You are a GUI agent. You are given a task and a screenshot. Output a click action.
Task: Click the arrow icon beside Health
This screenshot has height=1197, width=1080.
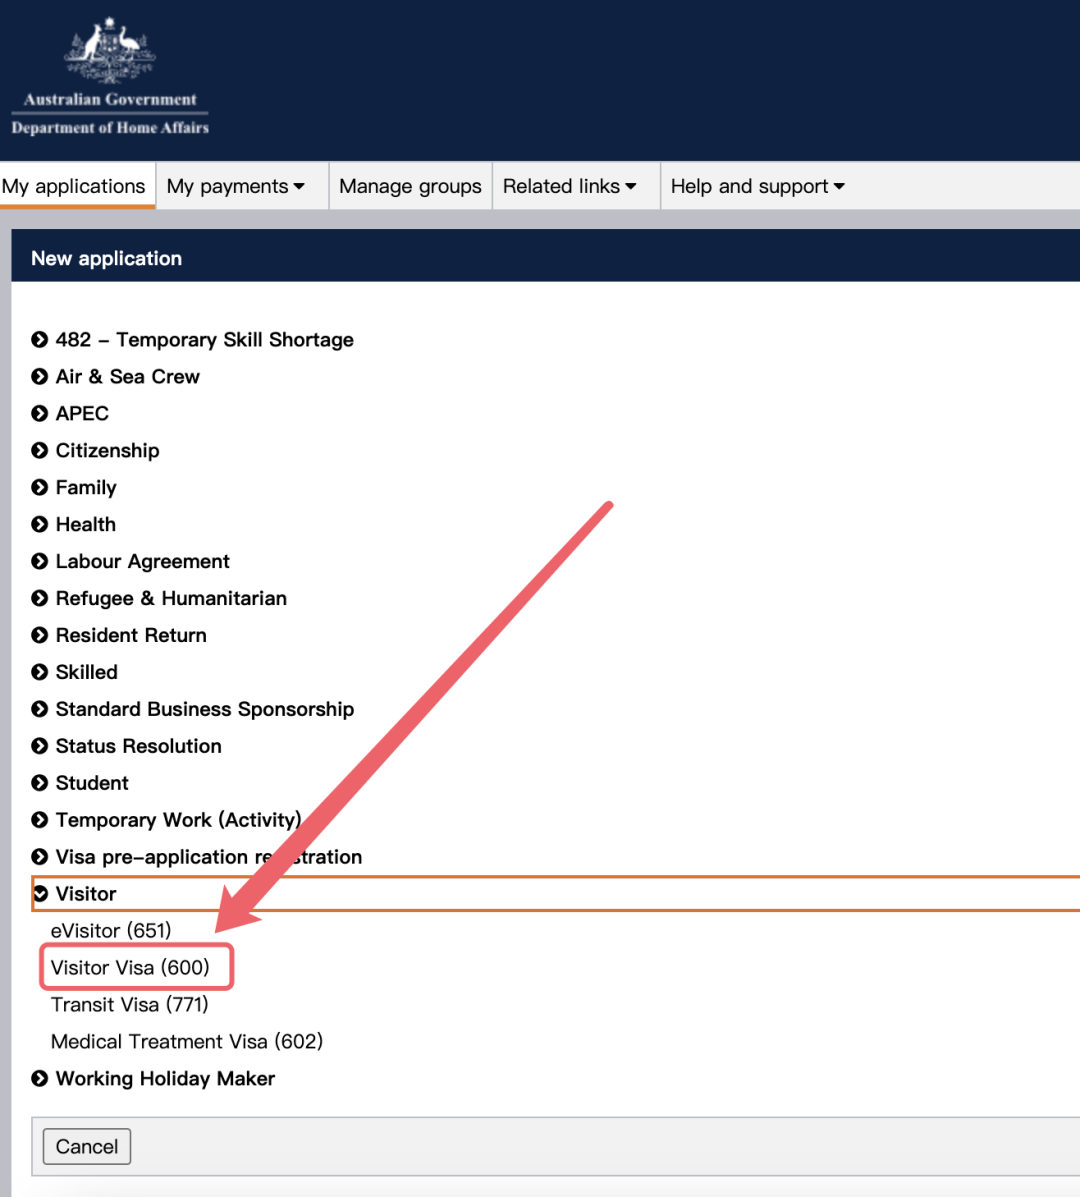coord(40,524)
